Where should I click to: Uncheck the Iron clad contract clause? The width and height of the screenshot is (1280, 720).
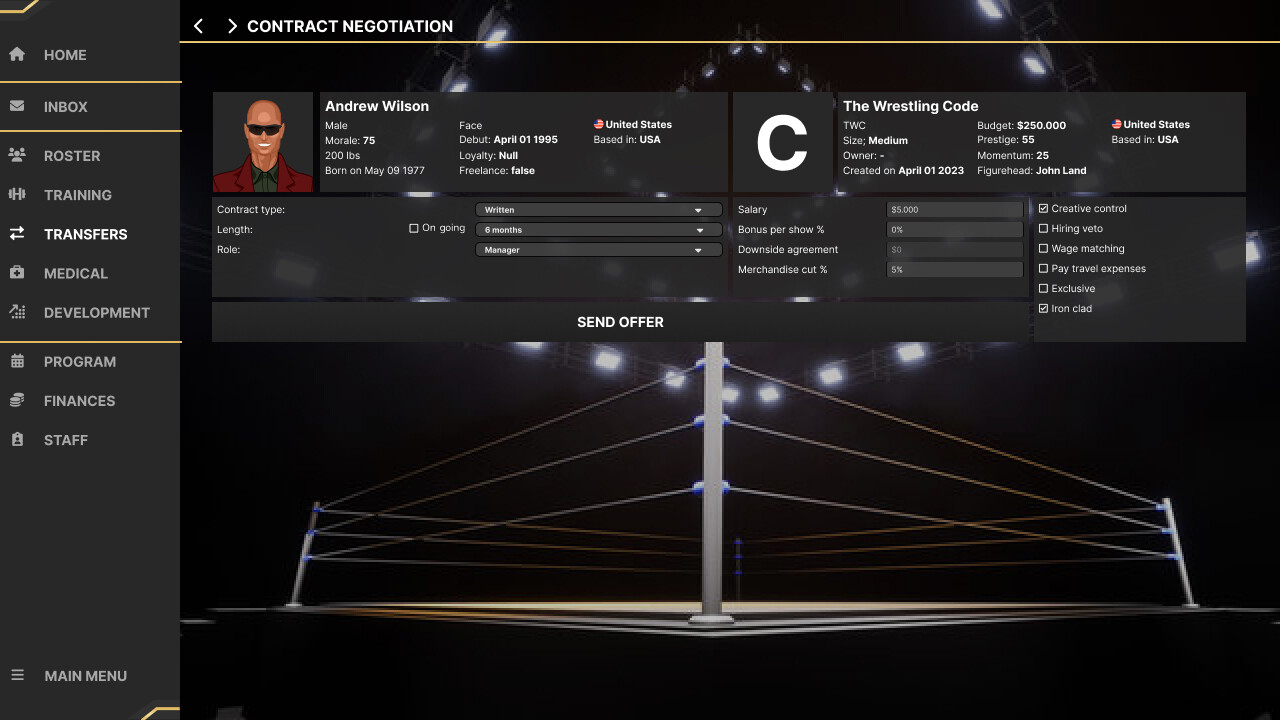click(1044, 308)
